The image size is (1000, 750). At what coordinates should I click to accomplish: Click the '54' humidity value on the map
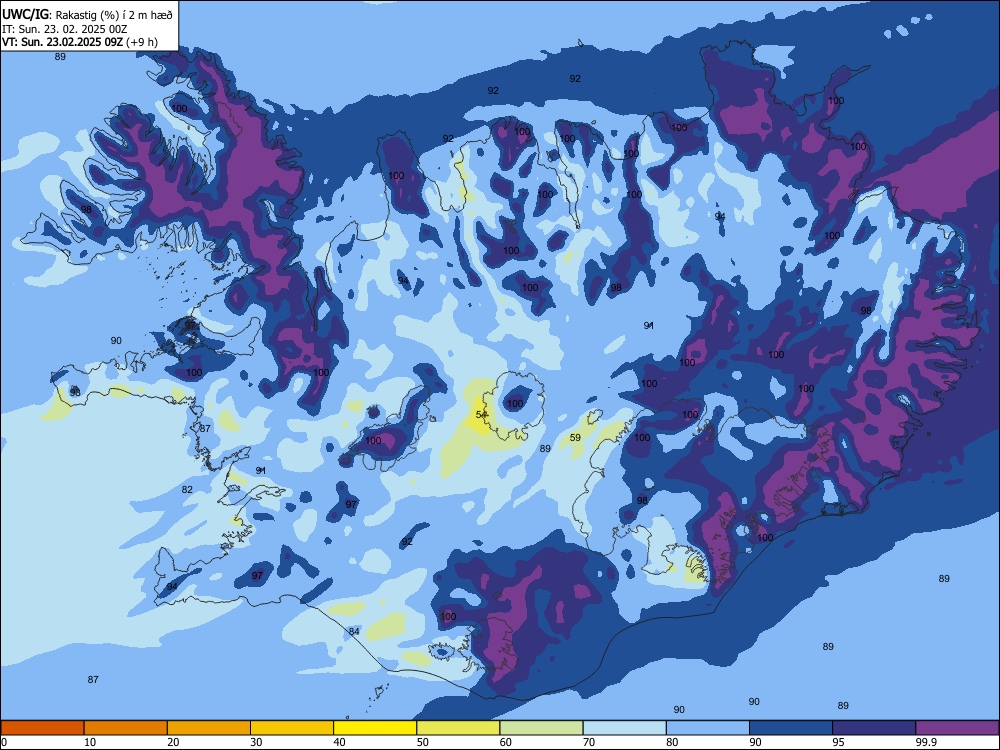[482, 415]
